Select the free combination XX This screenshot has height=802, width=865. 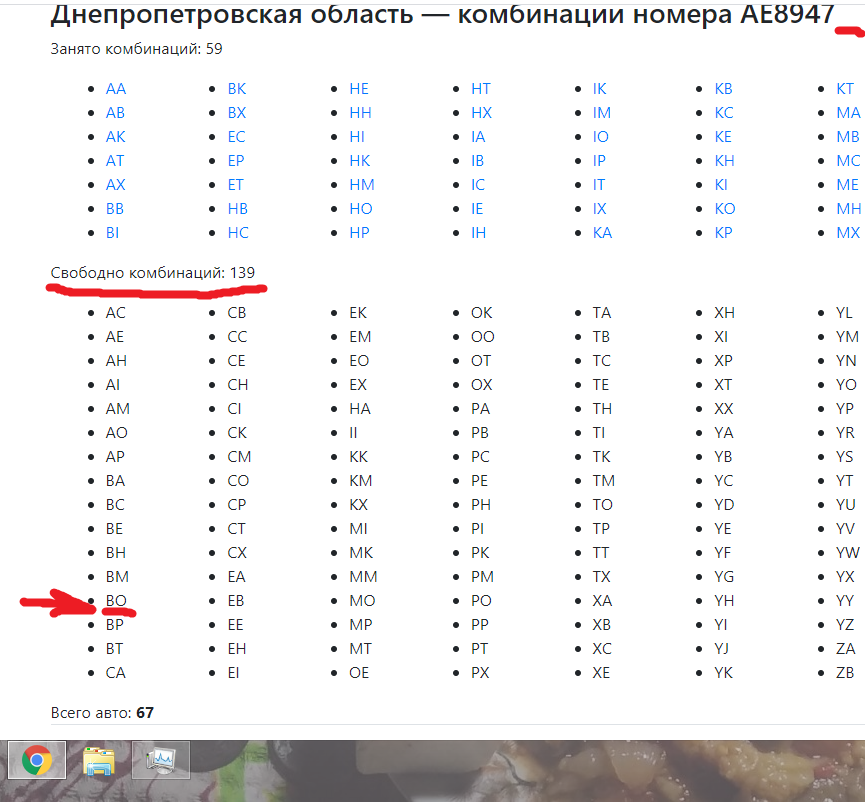pyautogui.click(x=724, y=409)
